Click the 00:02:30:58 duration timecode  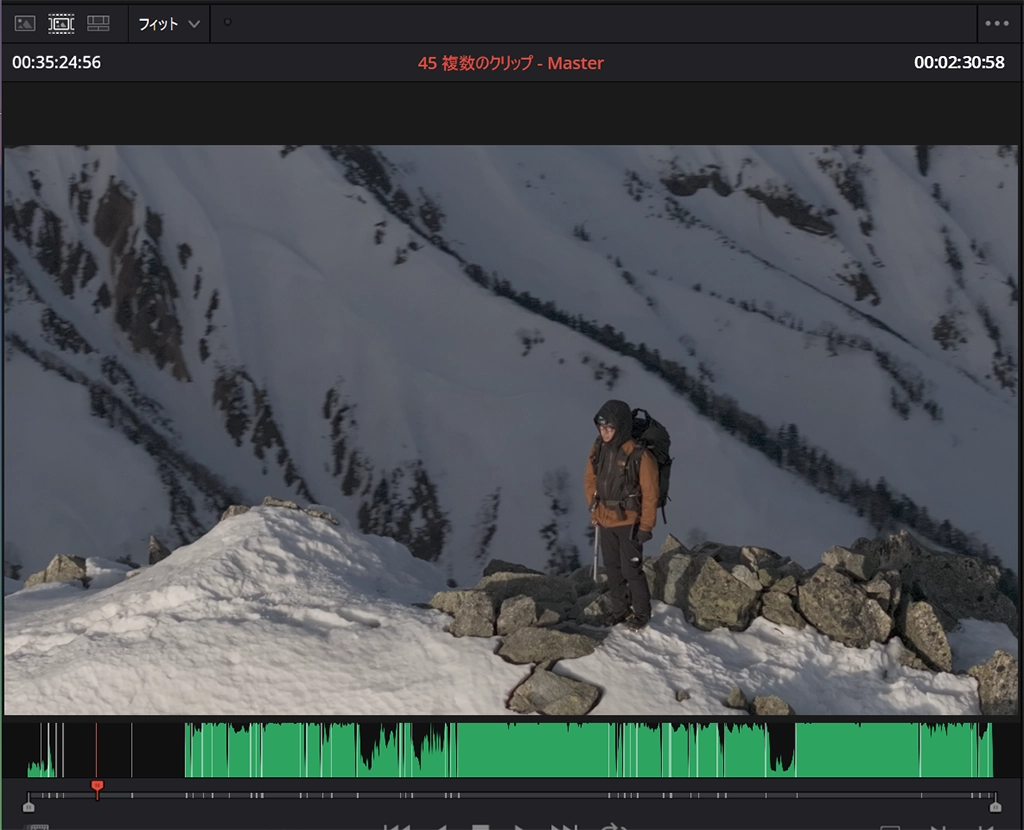(959, 63)
